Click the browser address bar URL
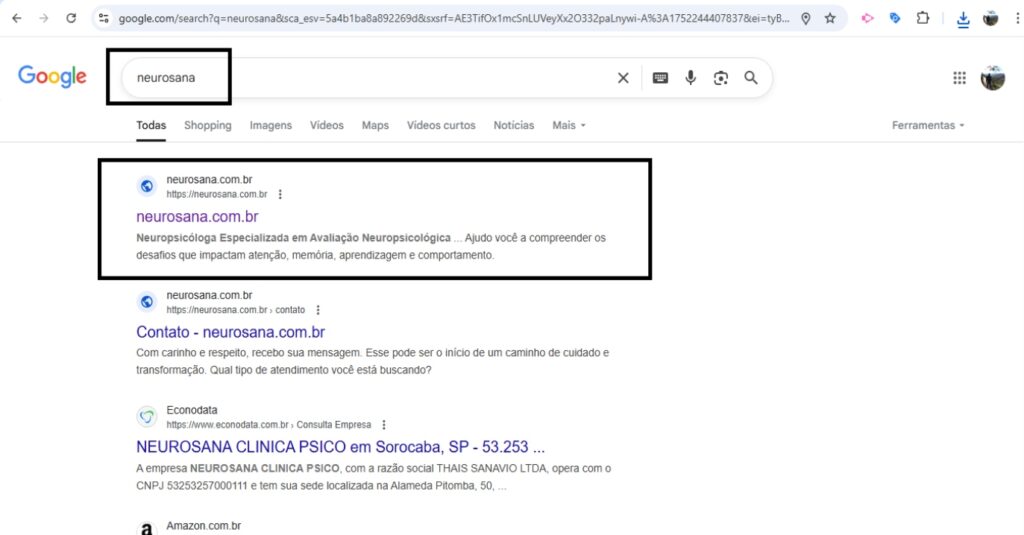Image resolution: width=1024 pixels, height=535 pixels. click(453, 18)
